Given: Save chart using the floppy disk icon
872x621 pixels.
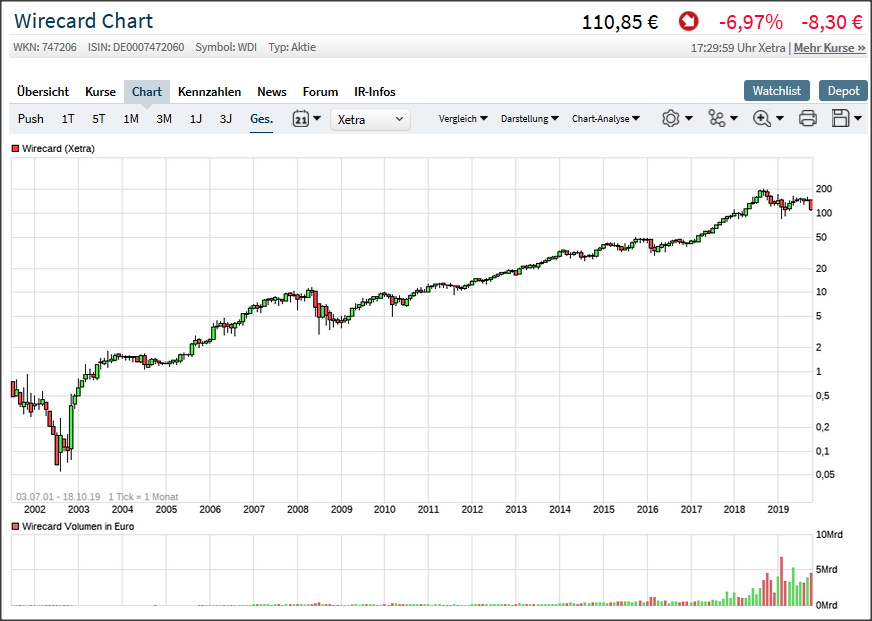Looking at the screenshot, I should point(840,118).
